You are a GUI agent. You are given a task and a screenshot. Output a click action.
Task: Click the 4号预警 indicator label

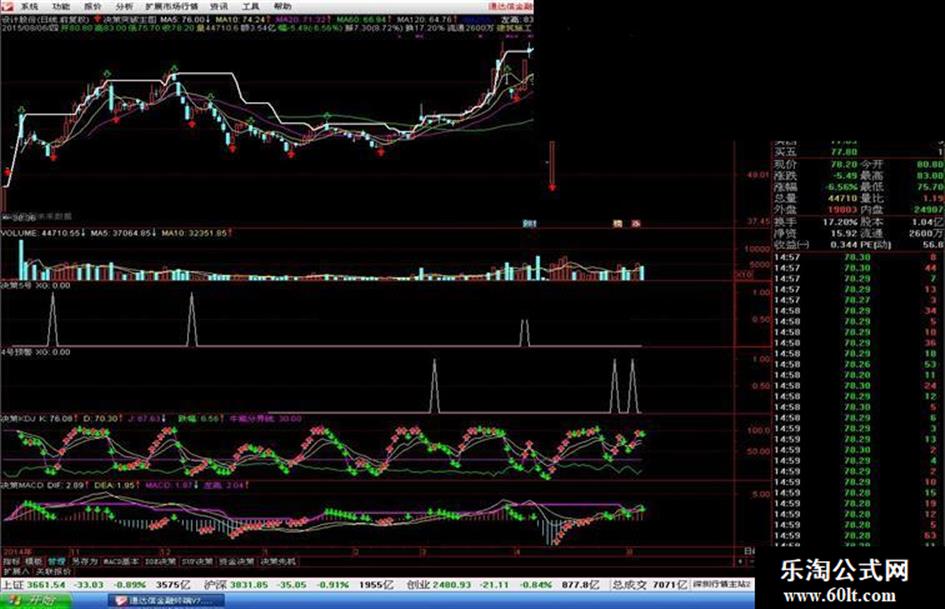17,352
